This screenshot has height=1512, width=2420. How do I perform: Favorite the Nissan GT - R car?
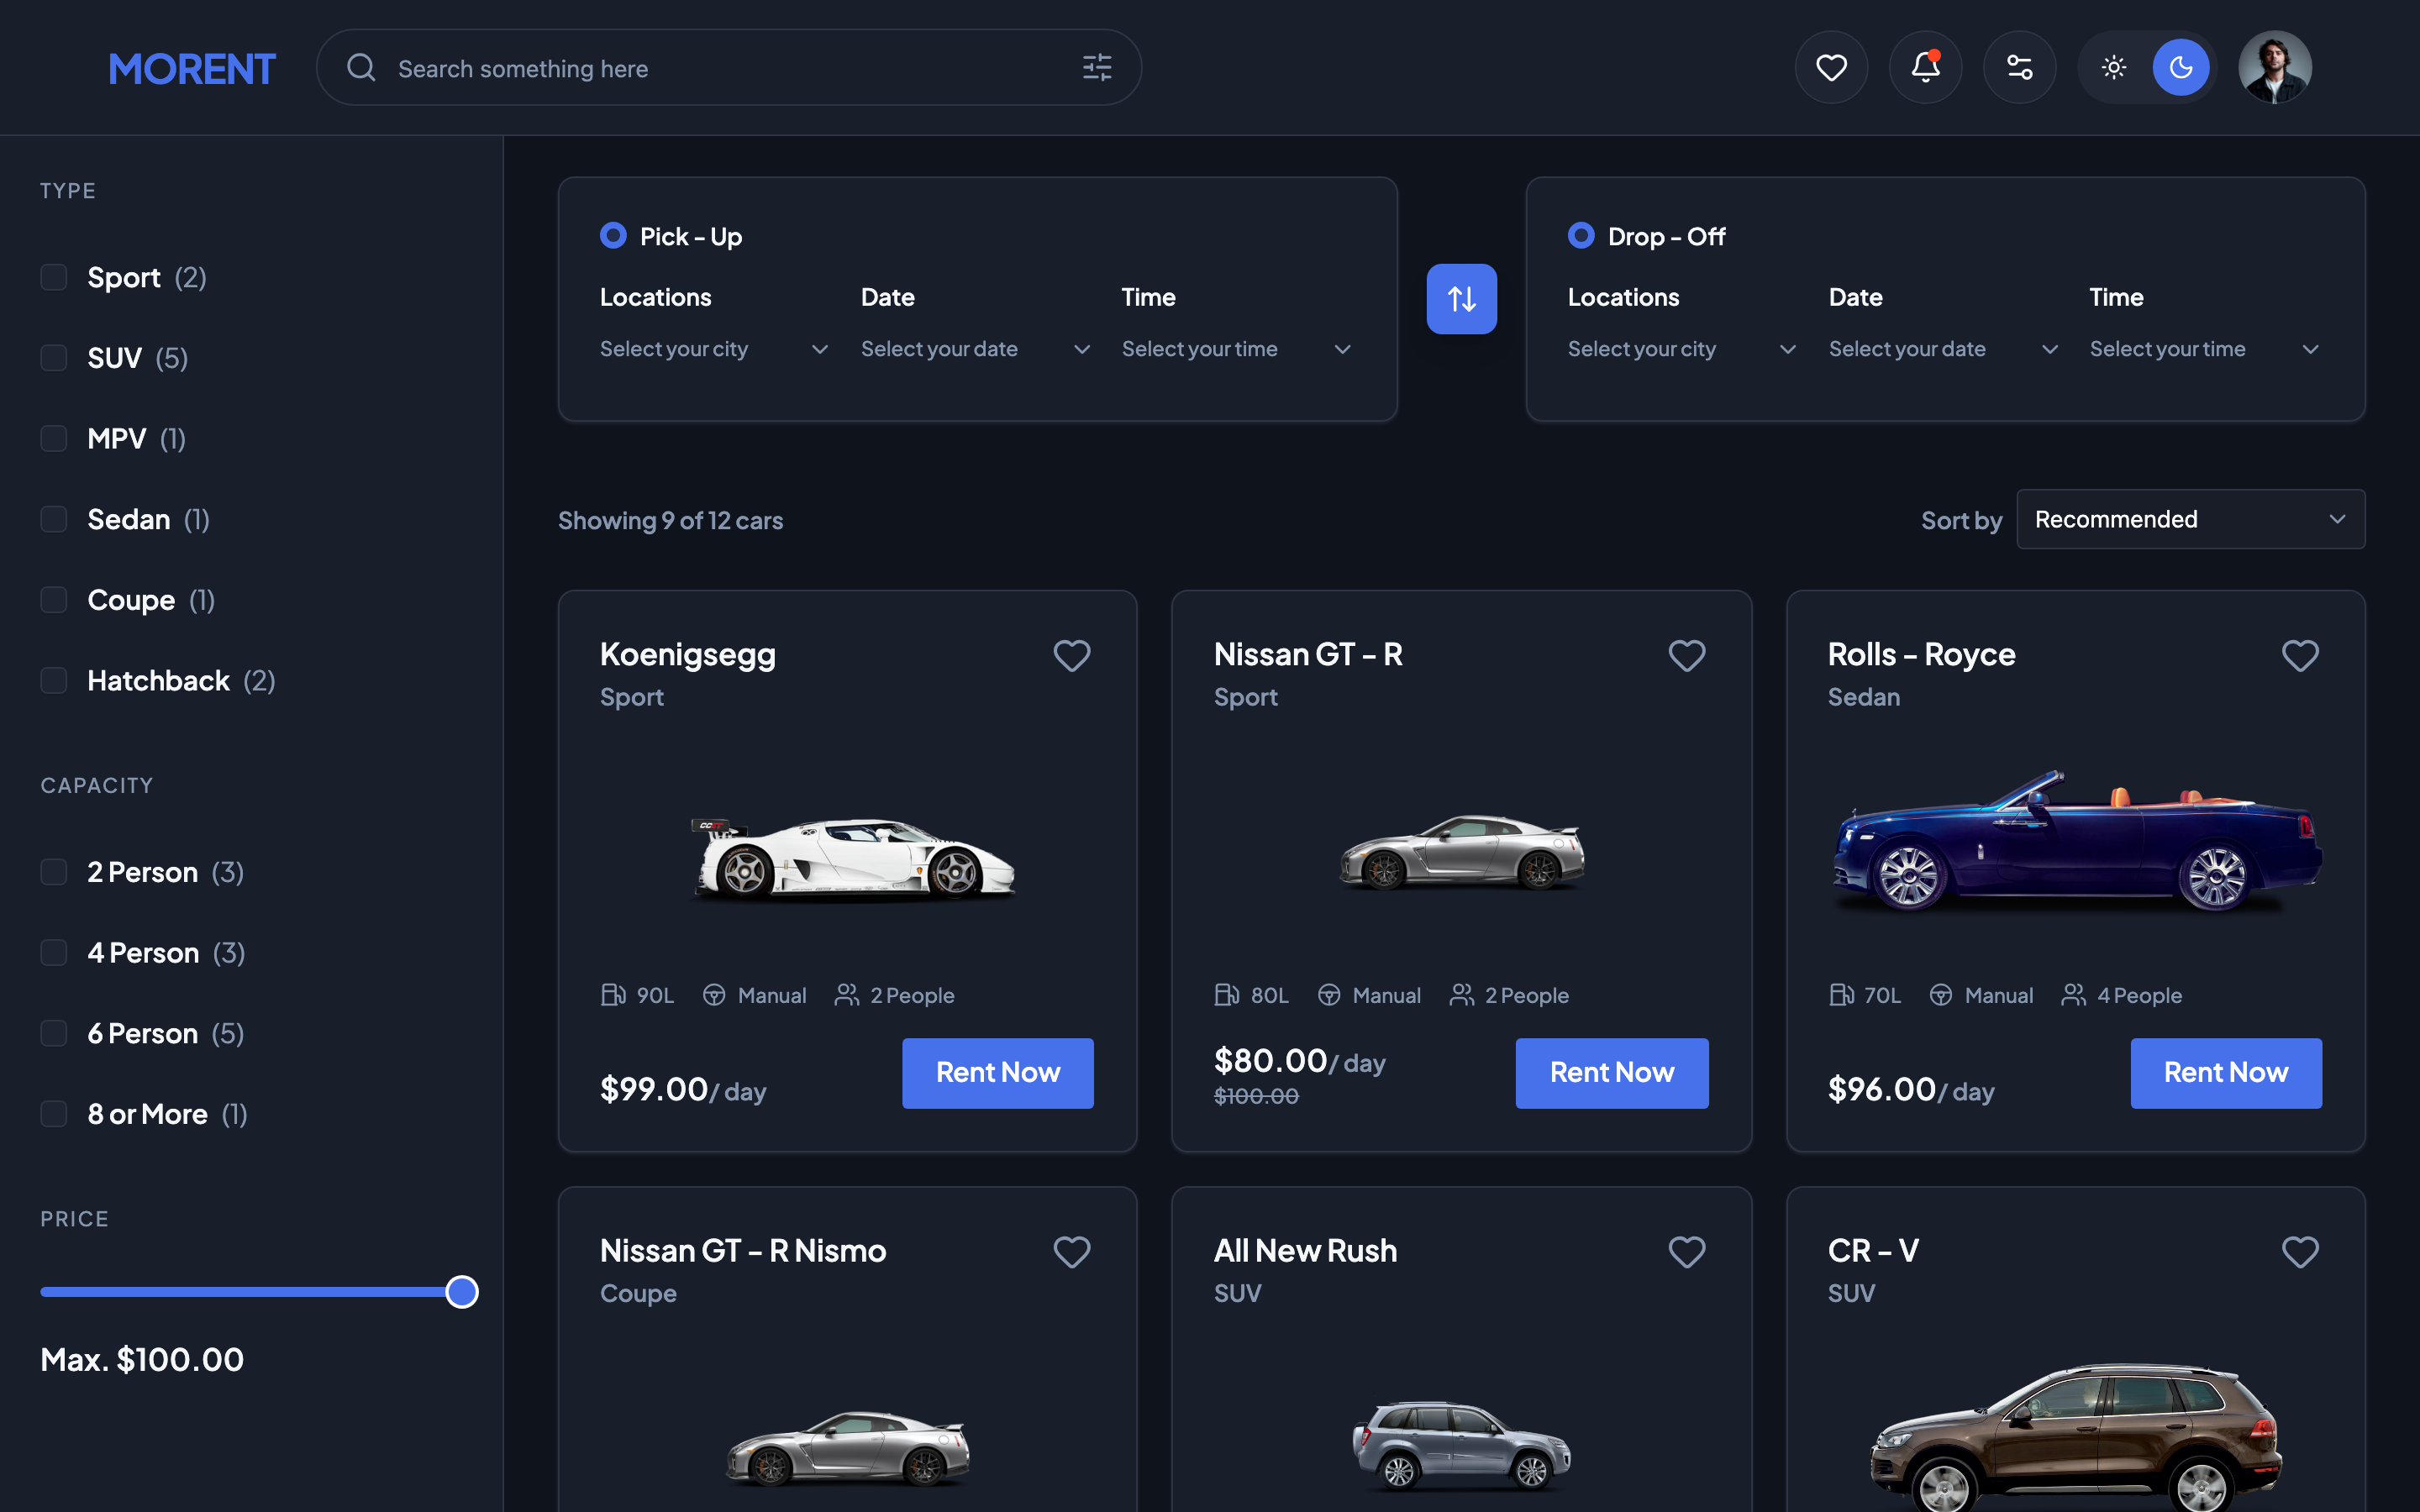[1686, 656]
